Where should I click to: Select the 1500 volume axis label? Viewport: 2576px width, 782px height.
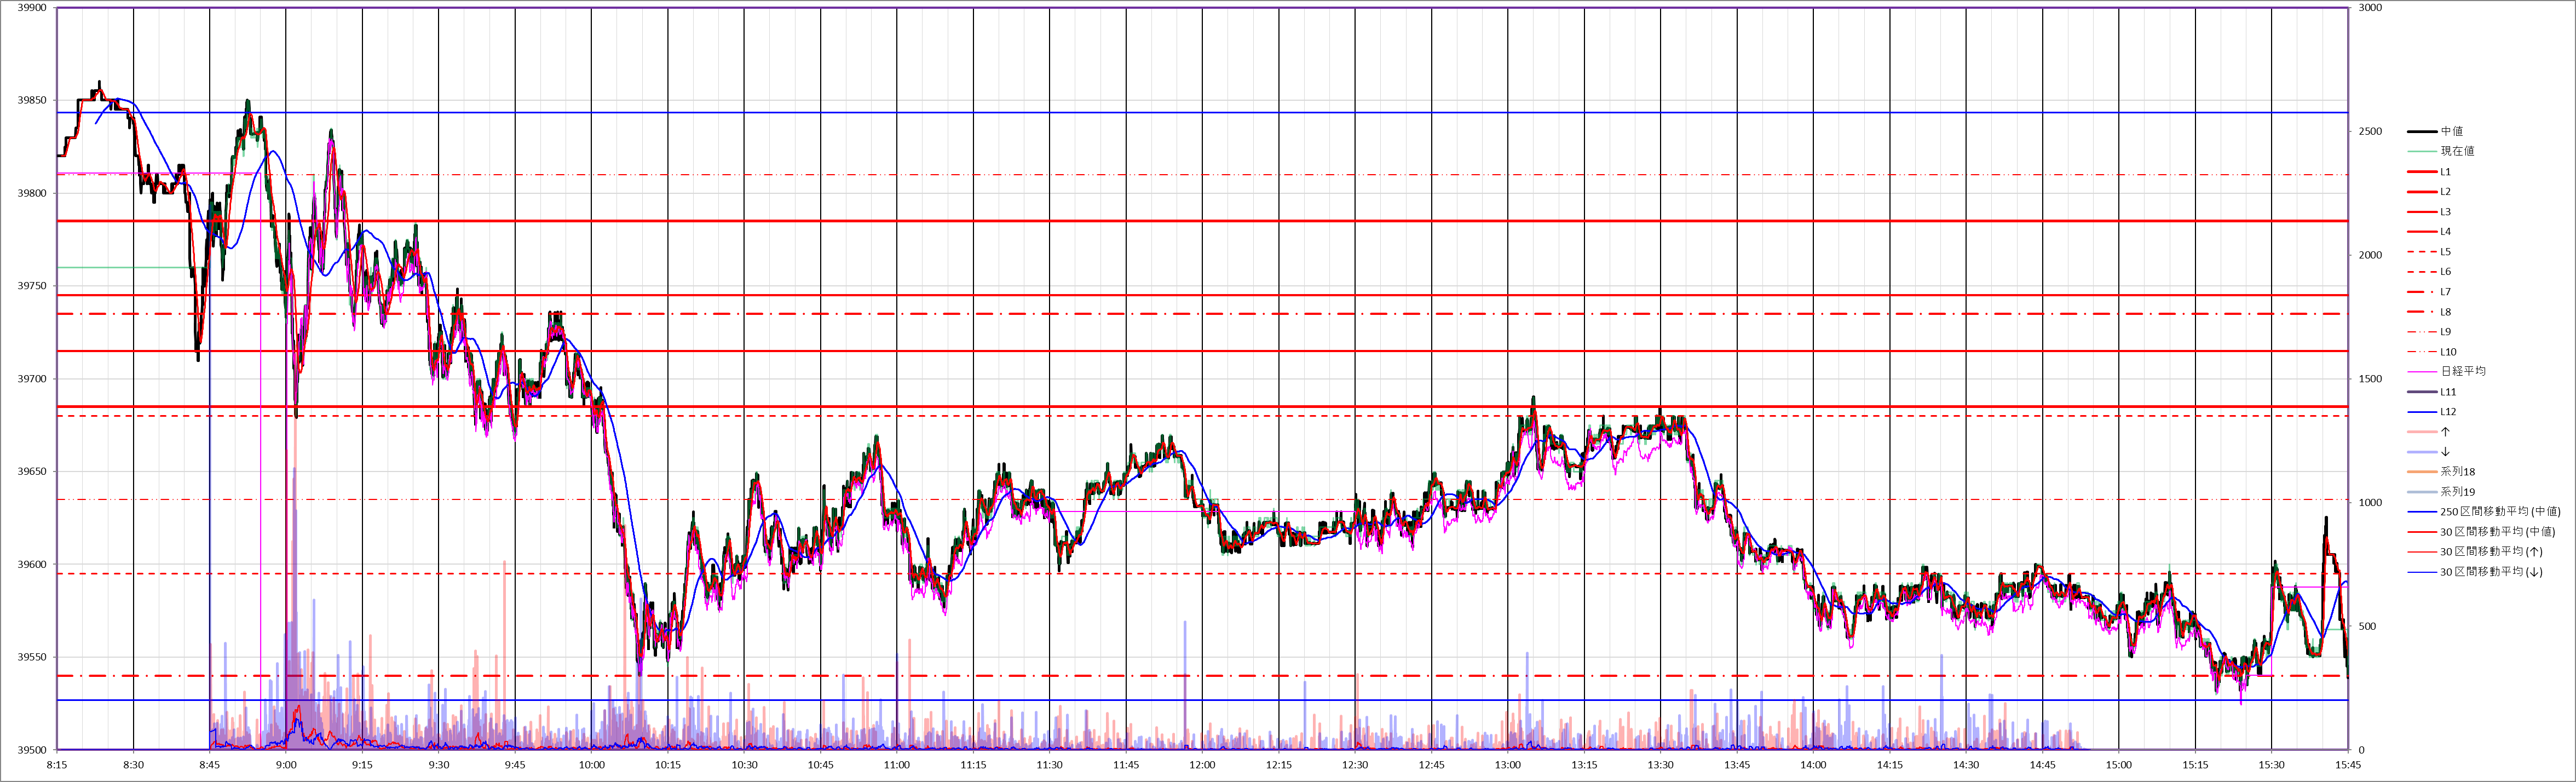click(2370, 379)
